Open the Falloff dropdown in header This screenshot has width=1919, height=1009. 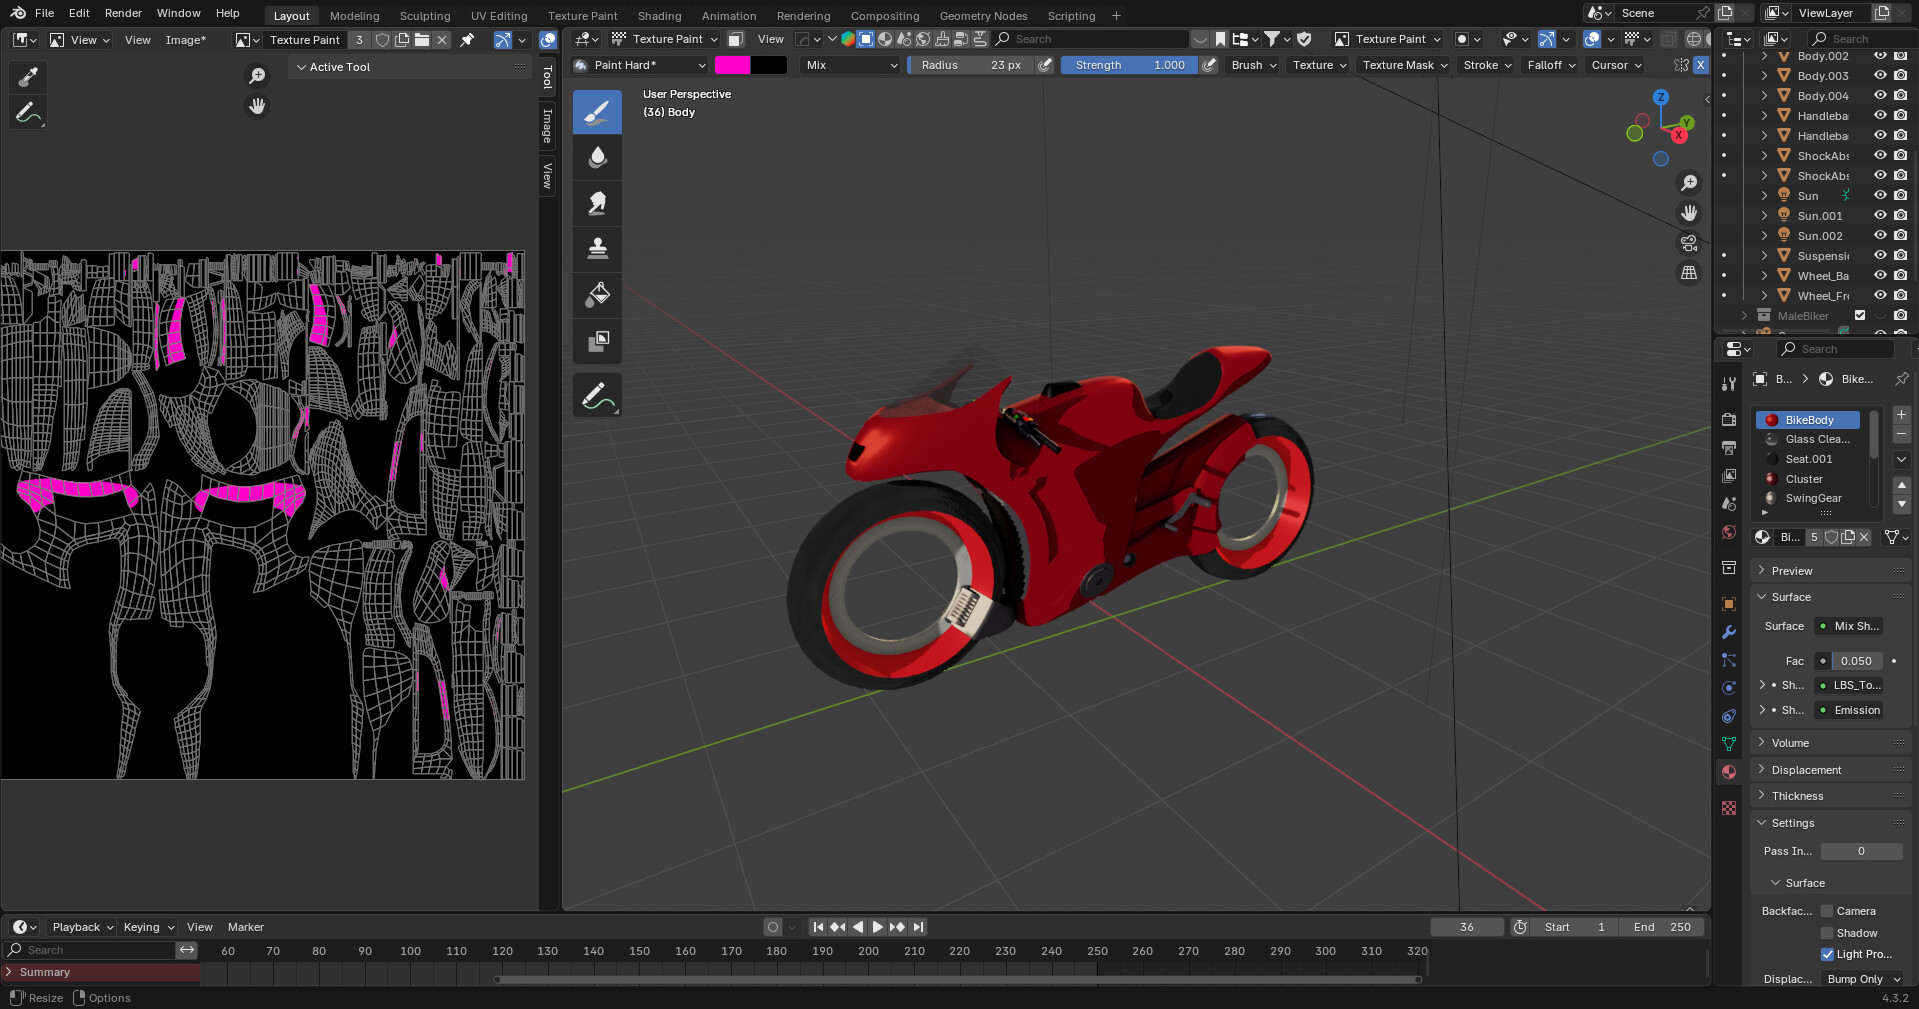click(1551, 65)
